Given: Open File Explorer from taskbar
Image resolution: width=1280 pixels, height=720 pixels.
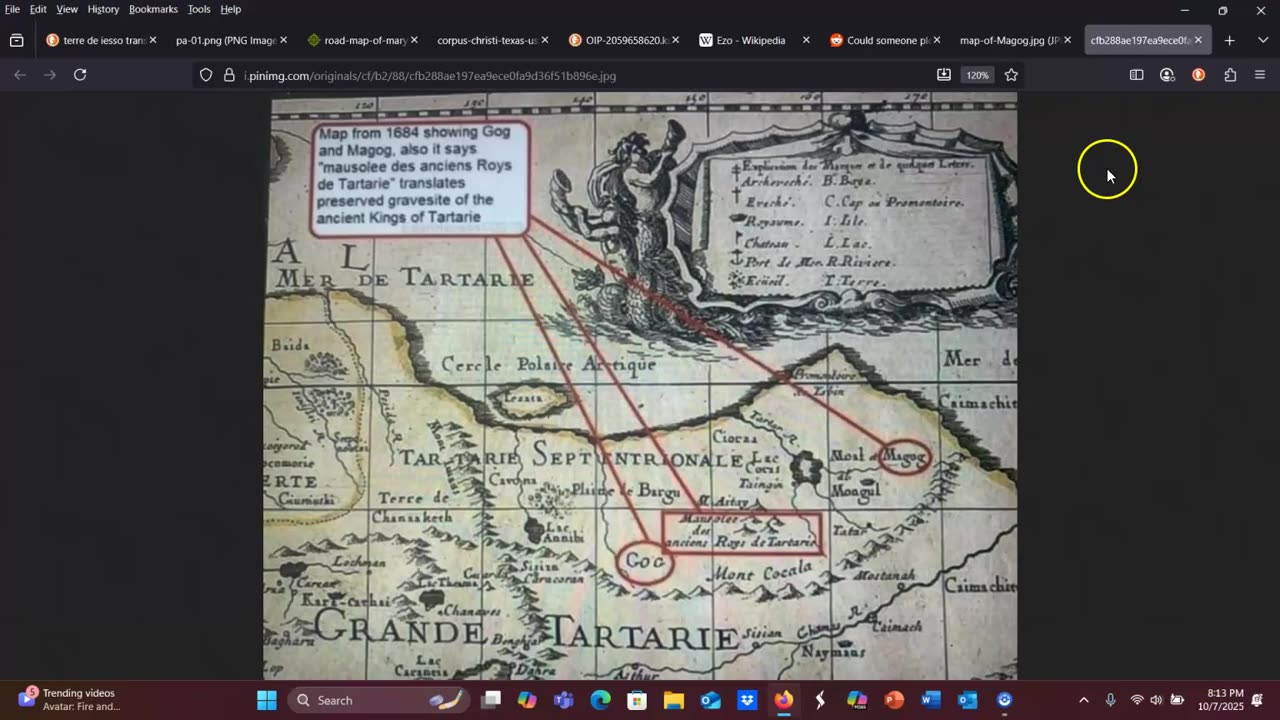Looking at the screenshot, I should pyautogui.click(x=673, y=700).
